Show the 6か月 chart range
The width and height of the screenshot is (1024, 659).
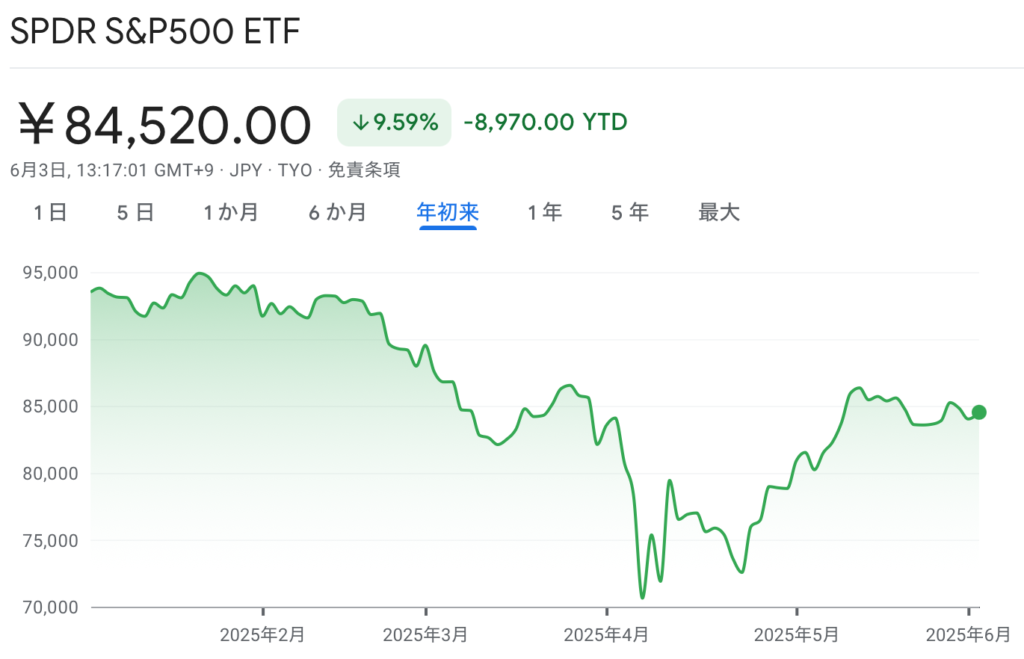click(x=338, y=212)
